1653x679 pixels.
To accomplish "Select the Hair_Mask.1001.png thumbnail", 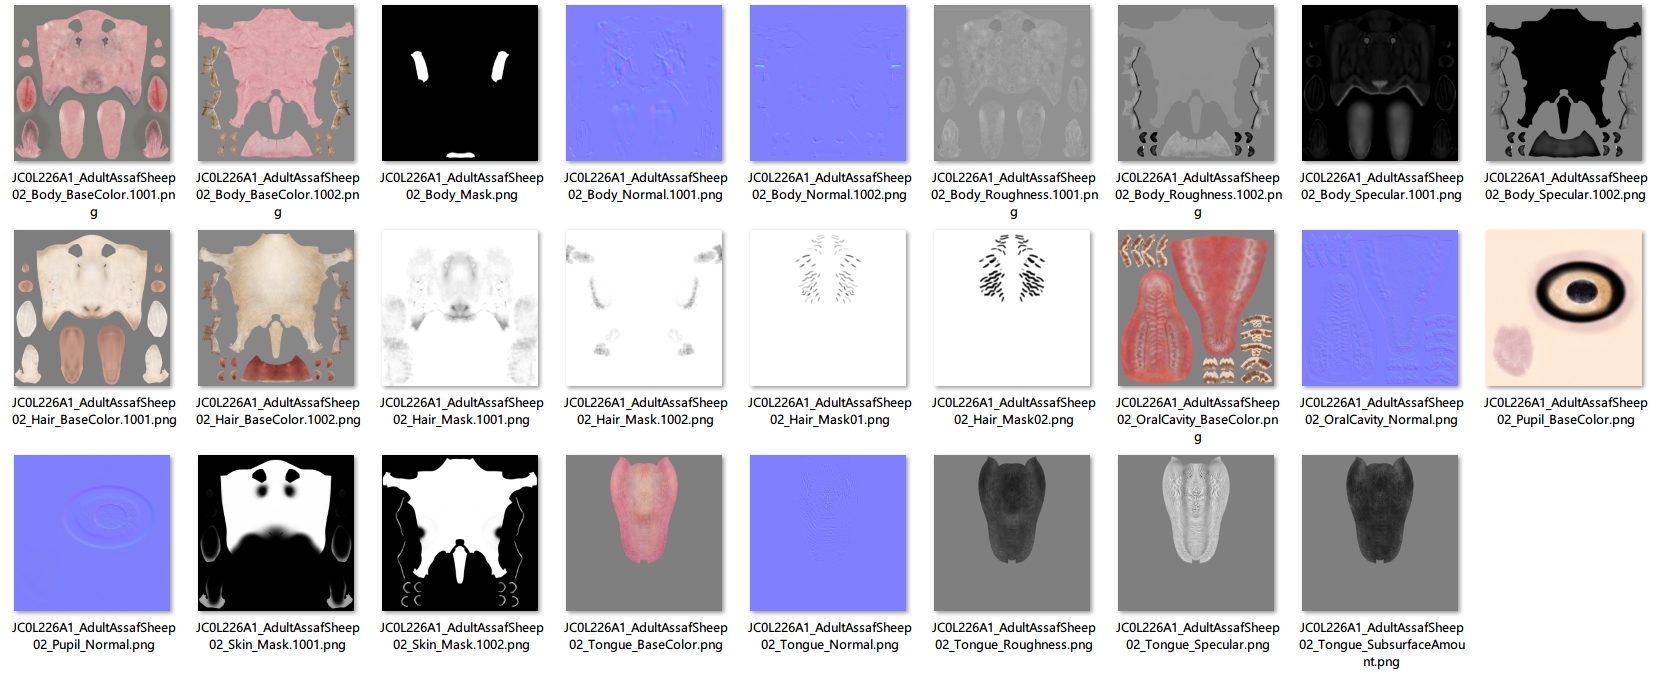I will tap(460, 308).
